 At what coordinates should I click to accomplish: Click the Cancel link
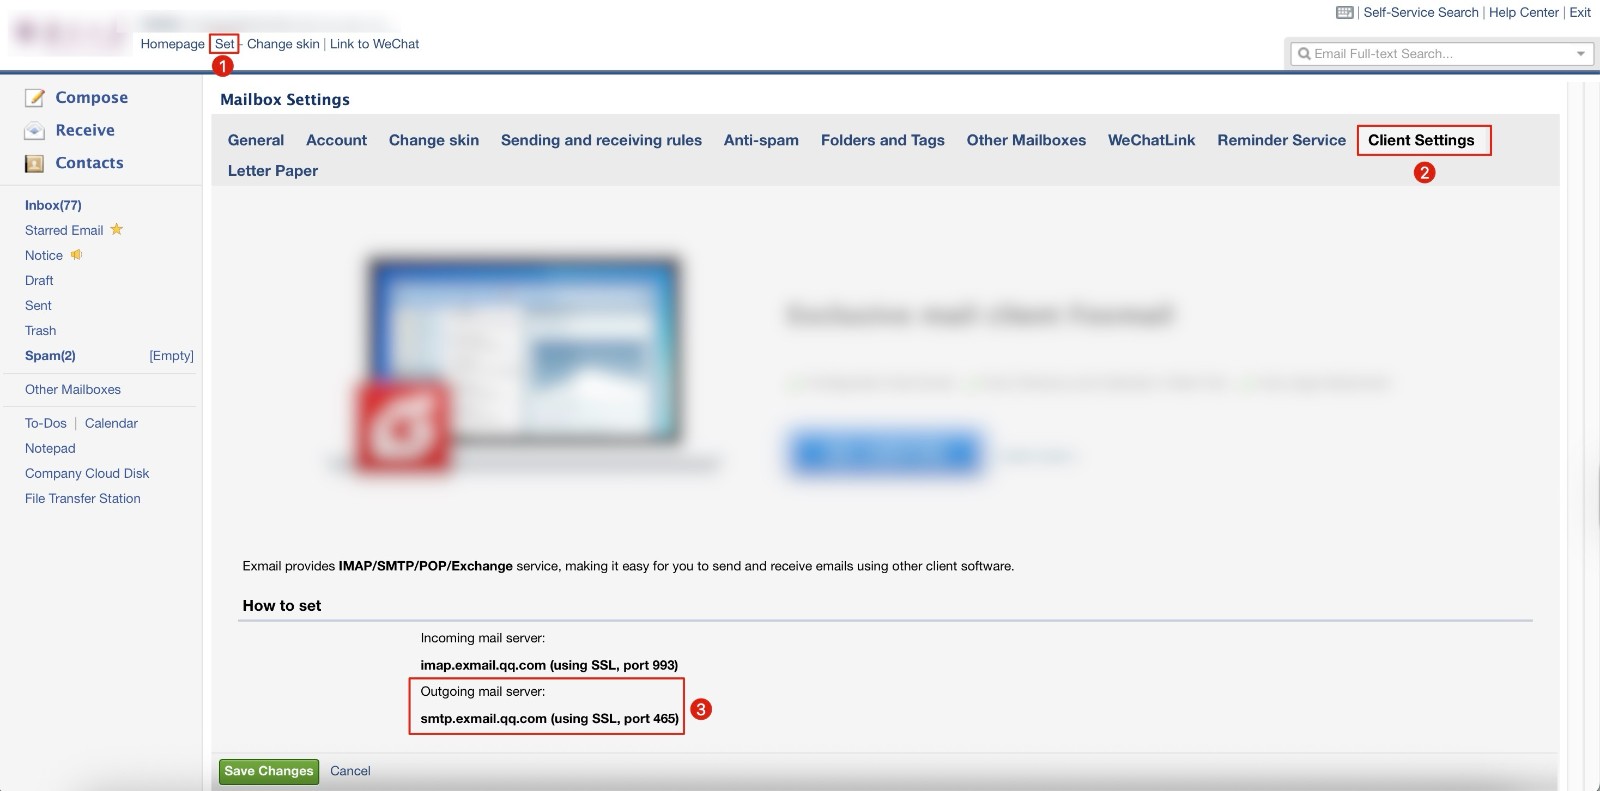[x=350, y=771]
